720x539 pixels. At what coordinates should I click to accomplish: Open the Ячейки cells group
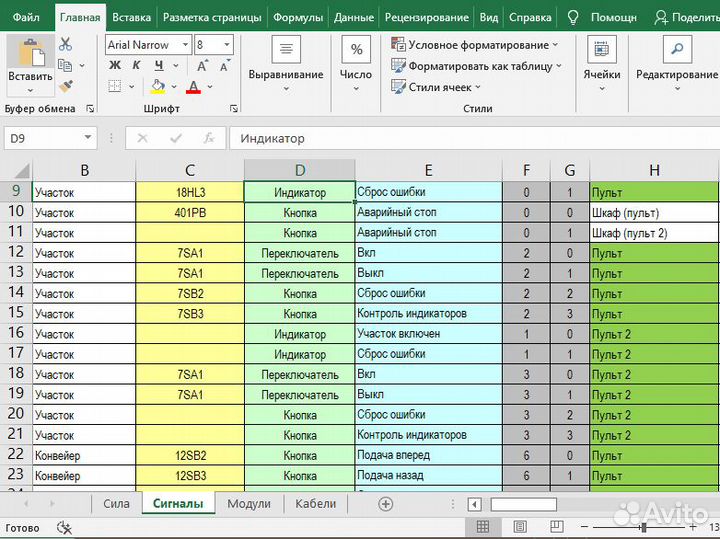pos(602,64)
